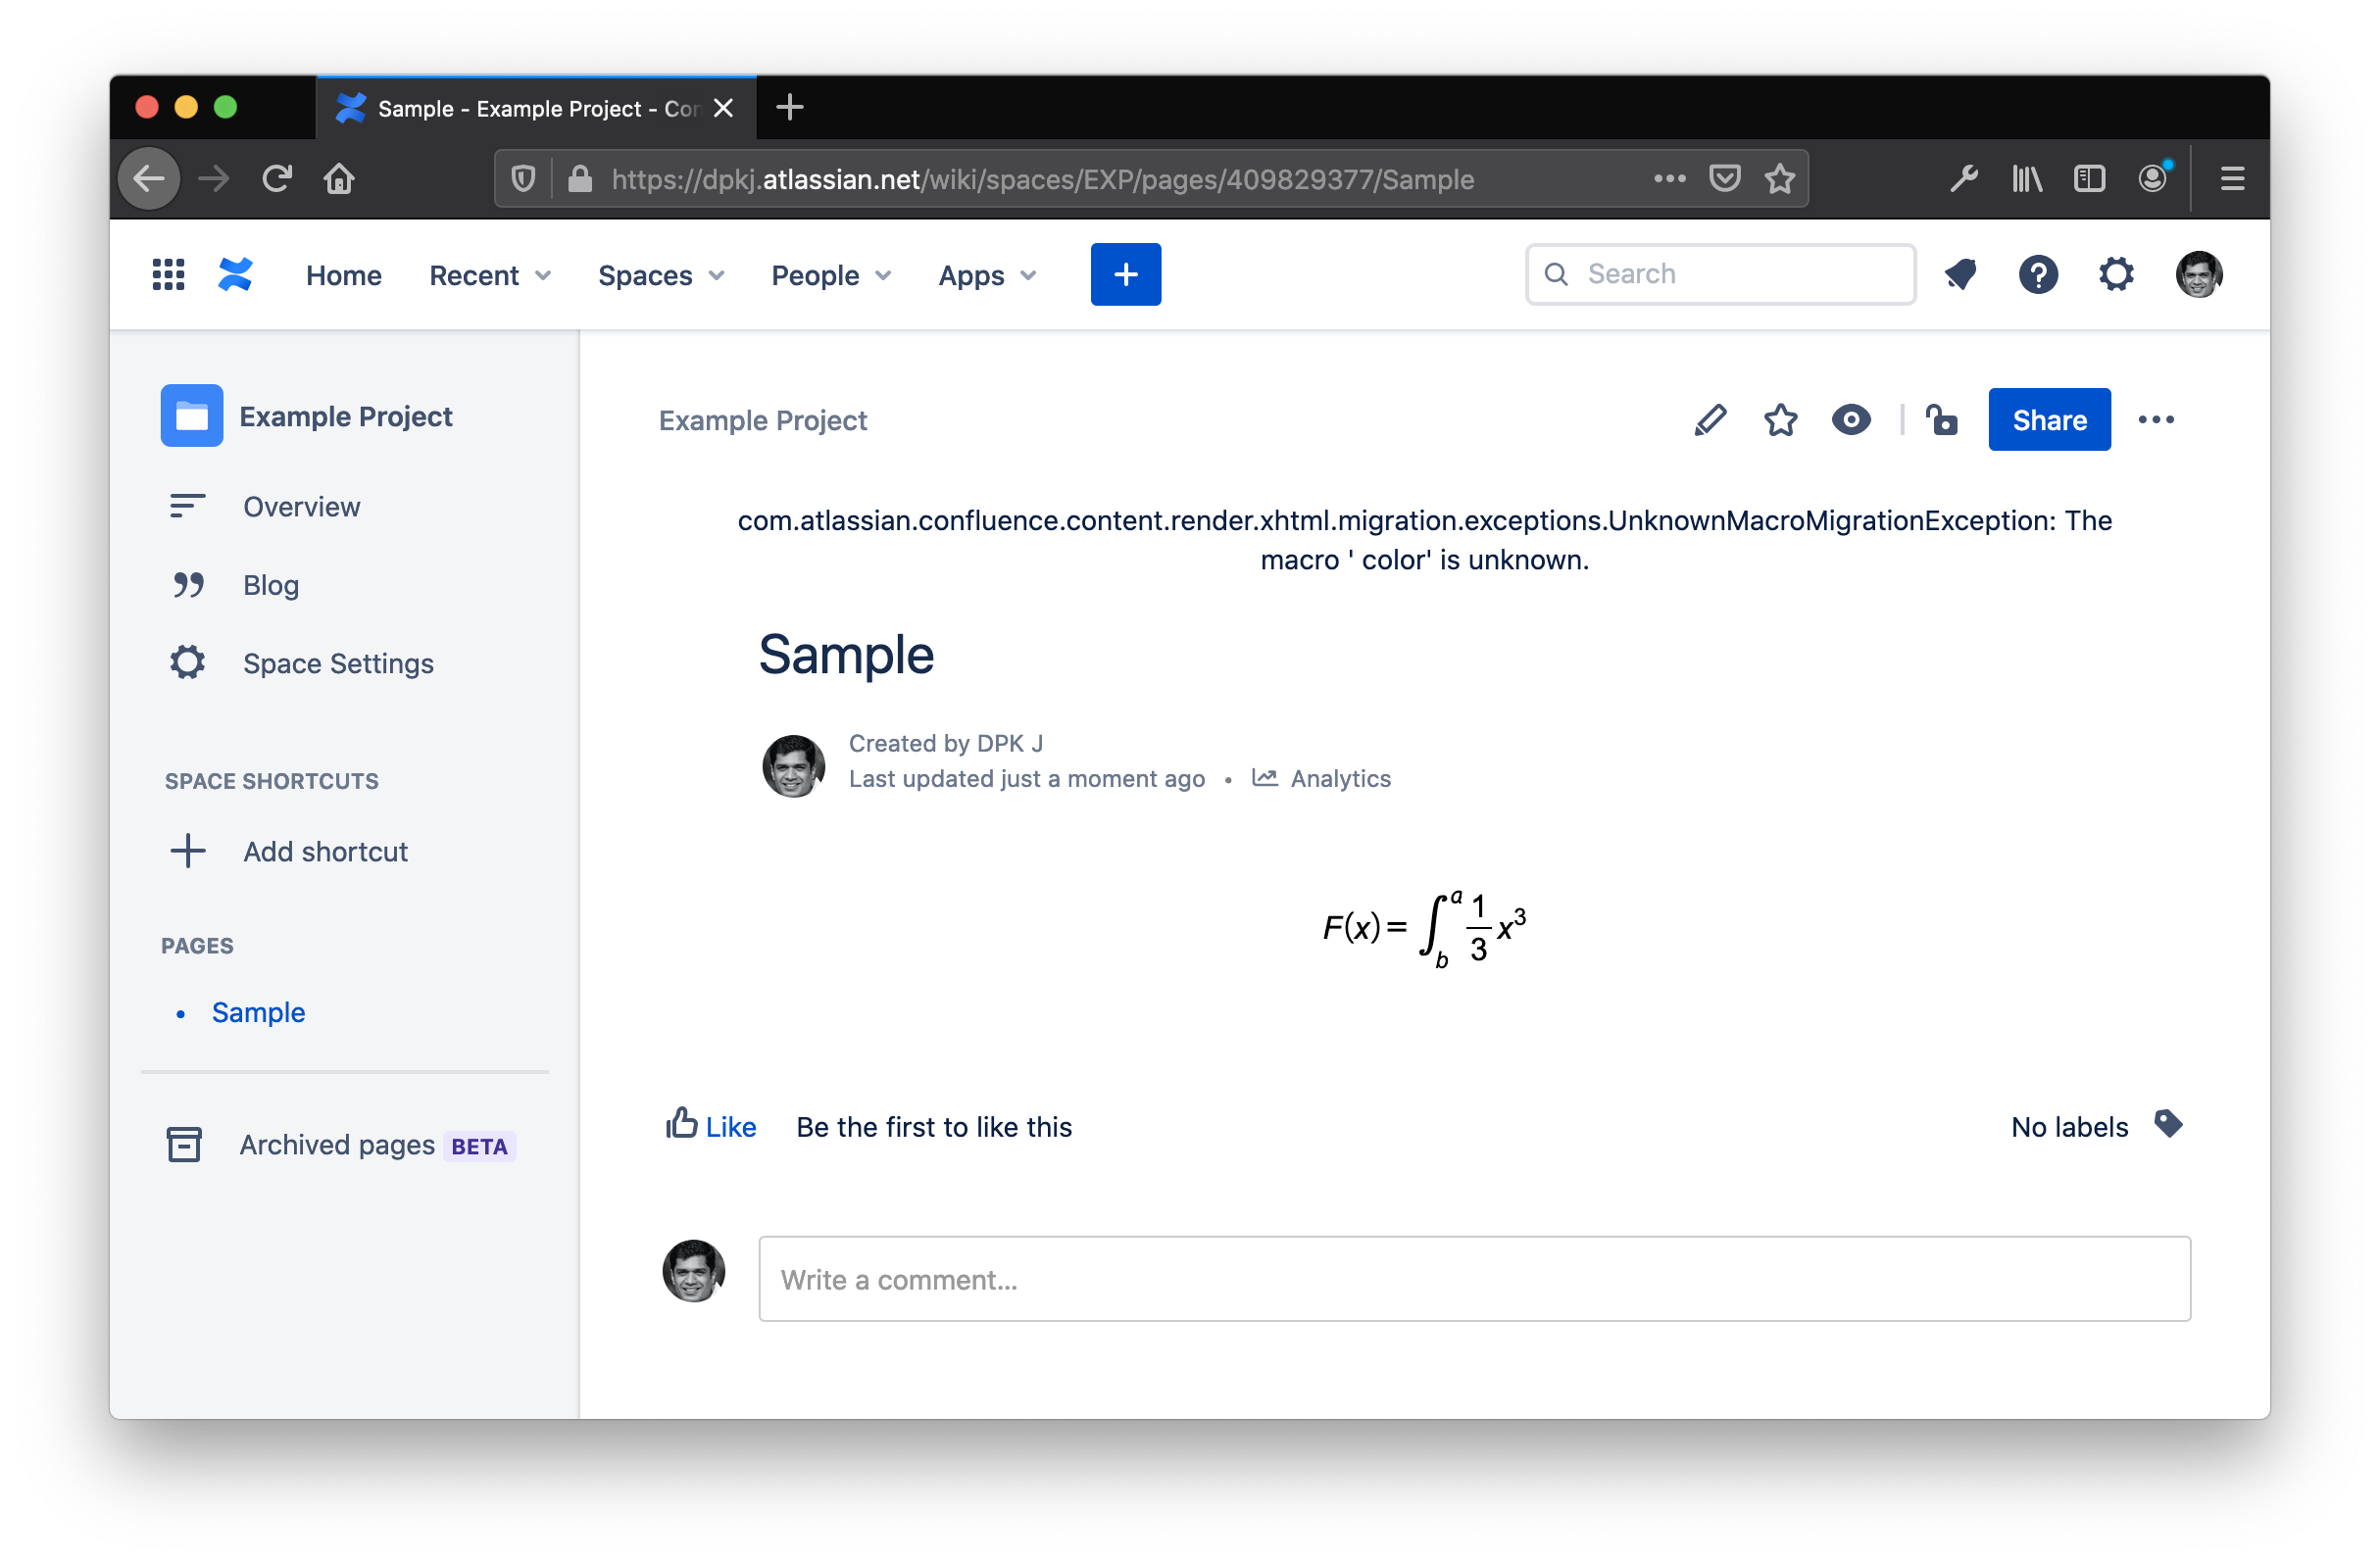Viewport: 2380px width, 1564px height.
Task: Click the edit page pencil icon
Action: 1710,420
